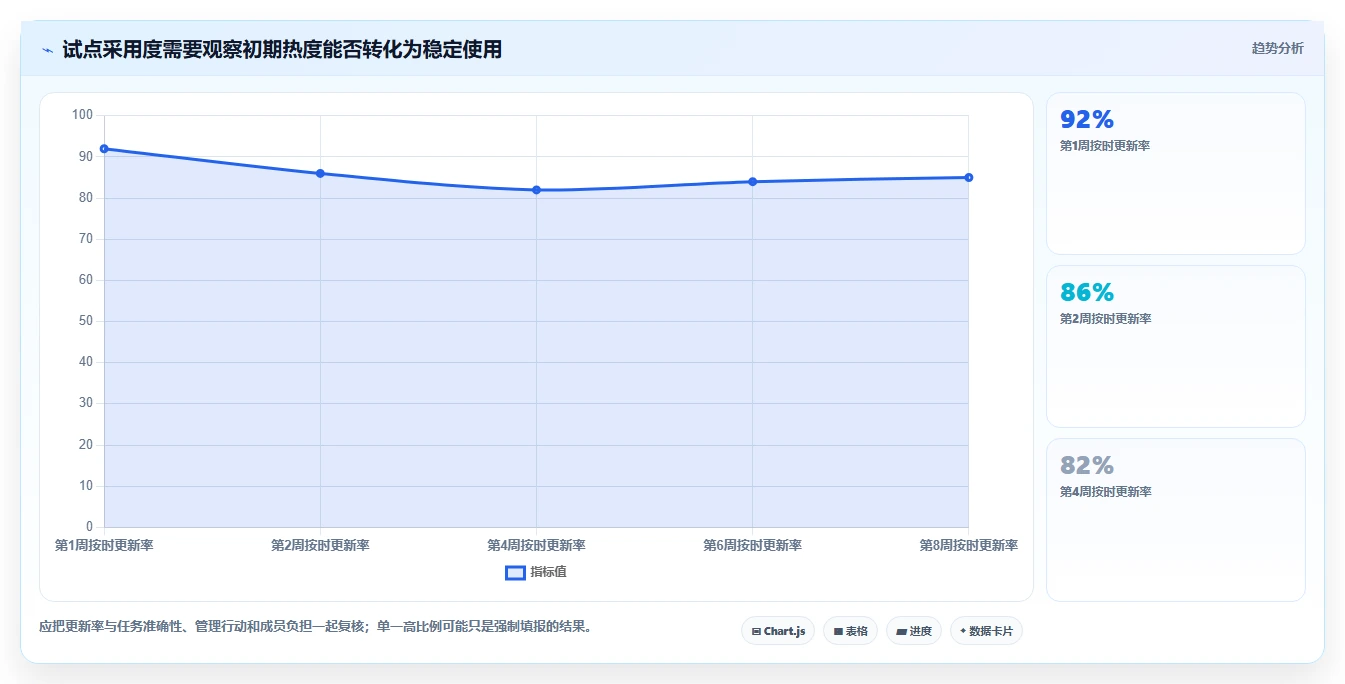Select the 进度 chip

point(914,631)
